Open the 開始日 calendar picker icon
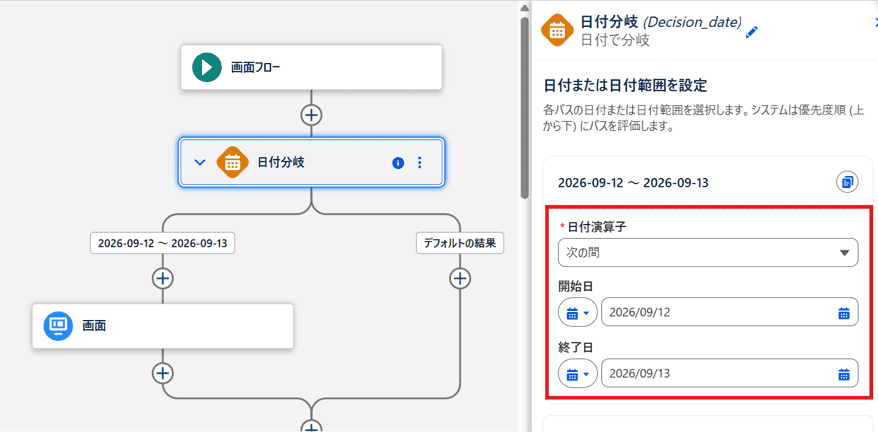878x432 pixels. (x=844, y=313)
